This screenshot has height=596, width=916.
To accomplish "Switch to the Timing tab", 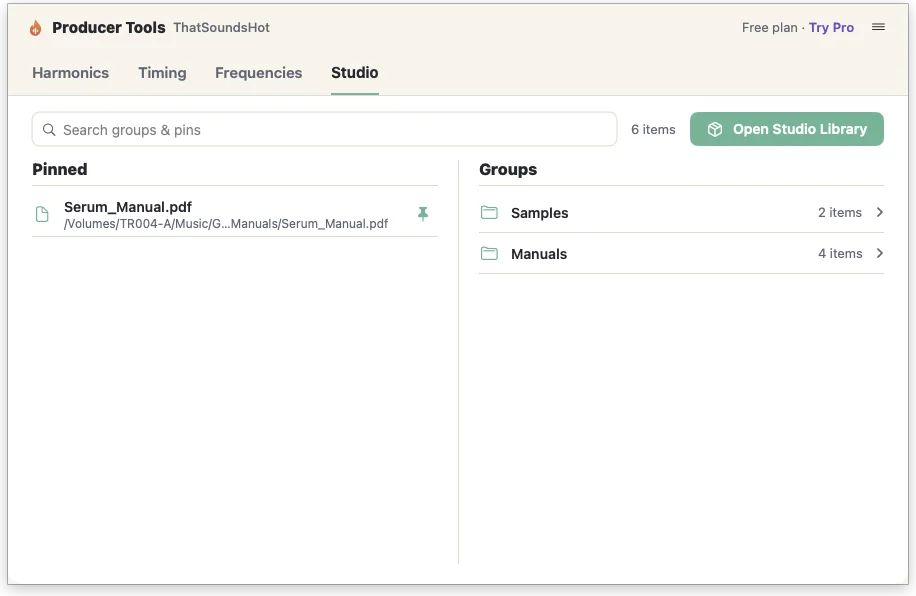I will coord(162,73).
